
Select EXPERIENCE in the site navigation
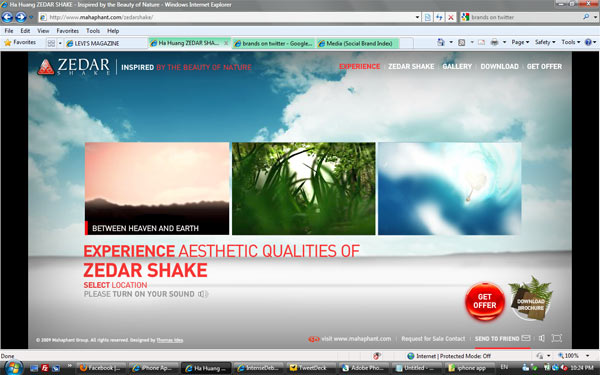359,67
